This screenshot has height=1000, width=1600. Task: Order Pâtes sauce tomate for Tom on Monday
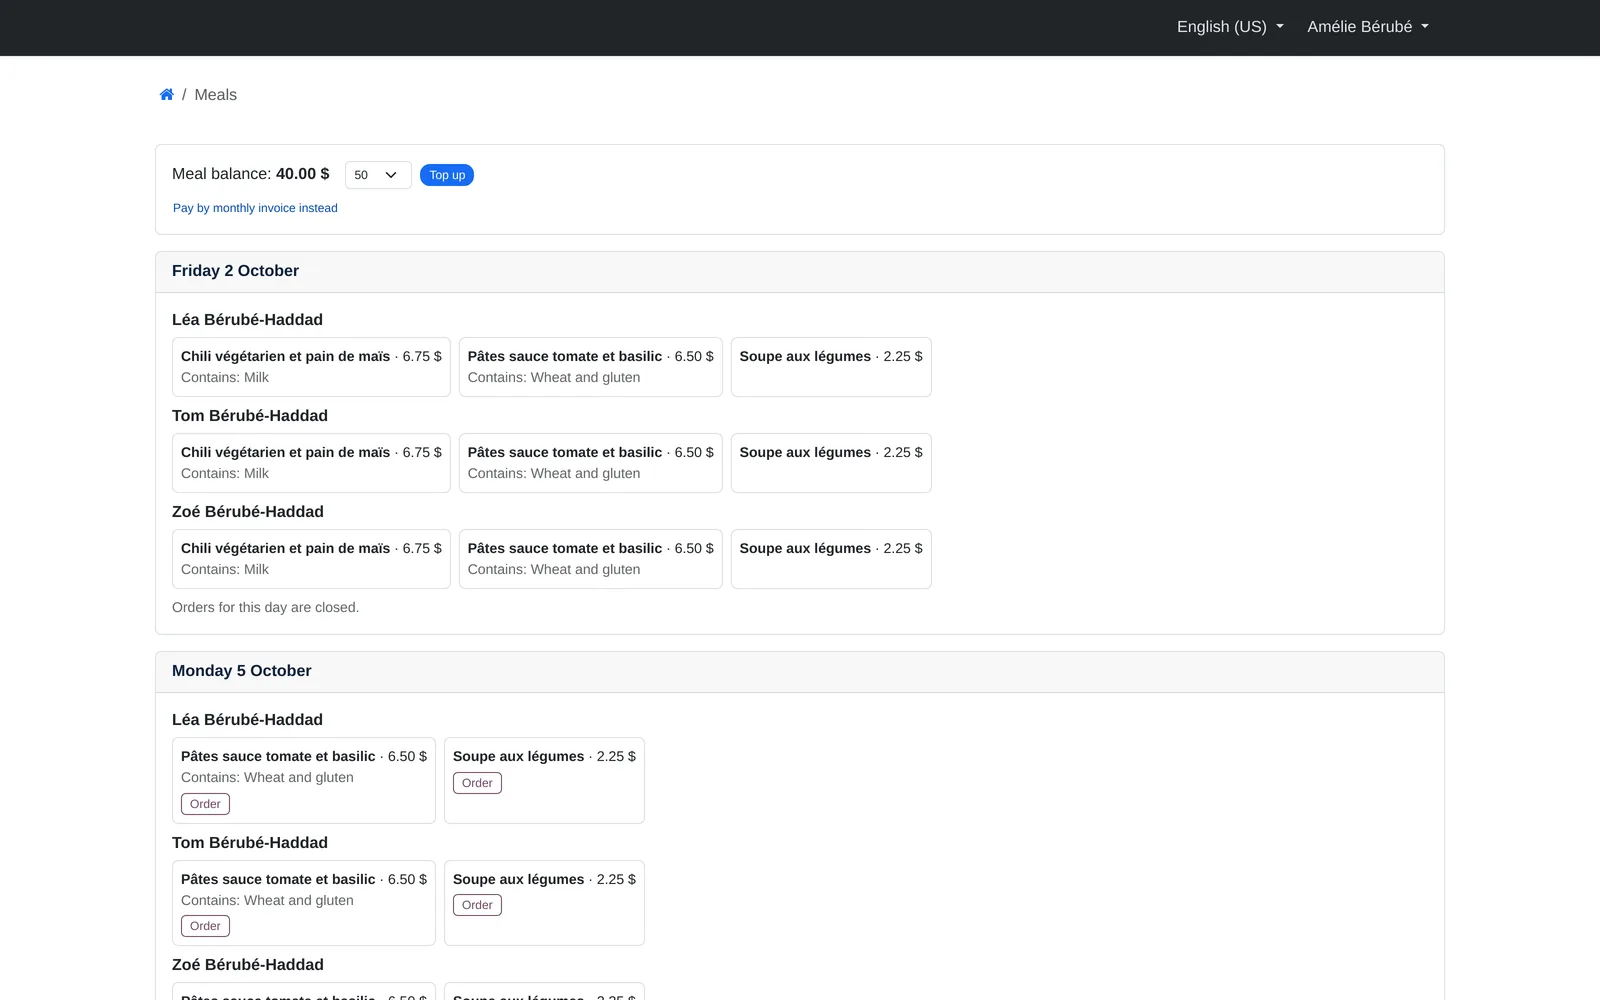click(205, 926)
